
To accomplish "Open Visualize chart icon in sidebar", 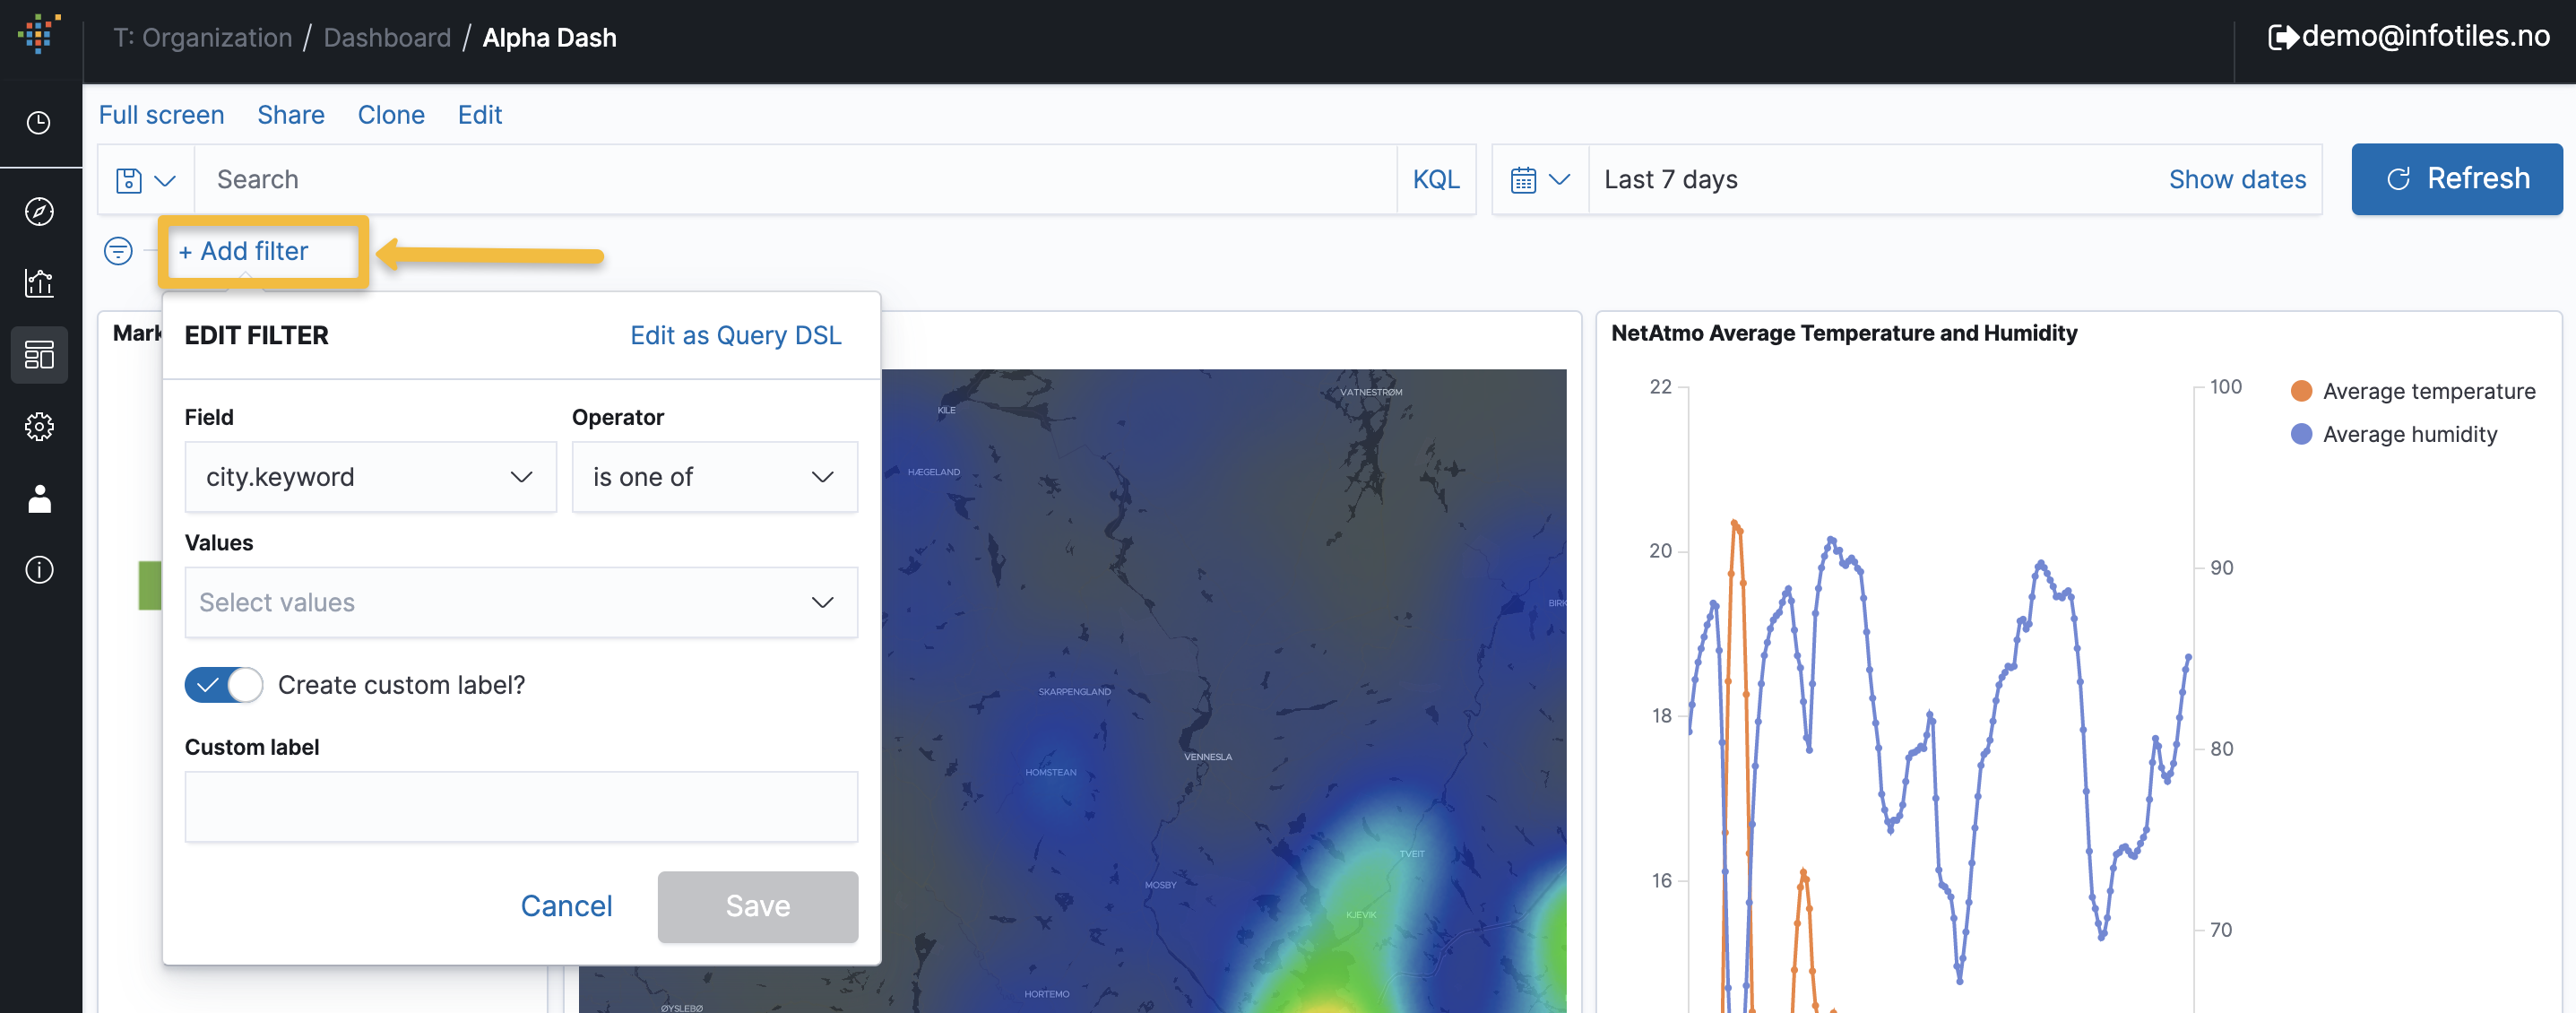I will (39, 283).
